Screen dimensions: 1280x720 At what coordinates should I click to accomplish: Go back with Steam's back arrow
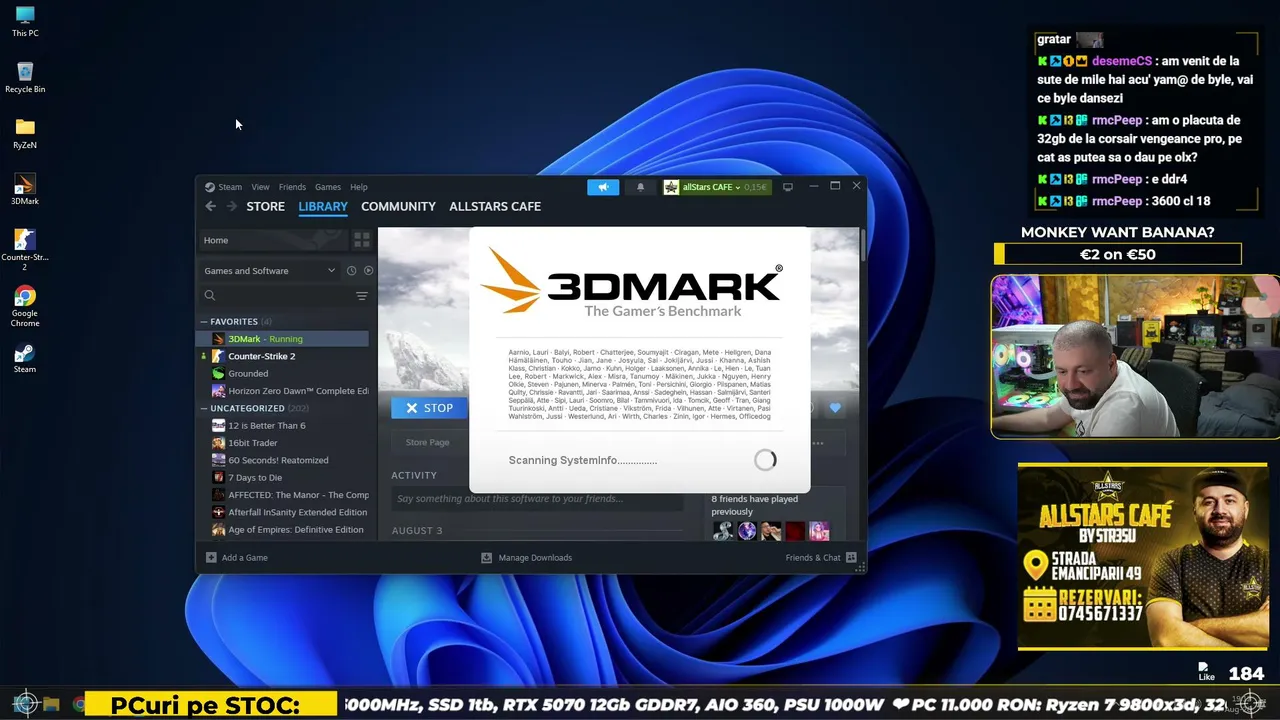(x=210, y=206)
